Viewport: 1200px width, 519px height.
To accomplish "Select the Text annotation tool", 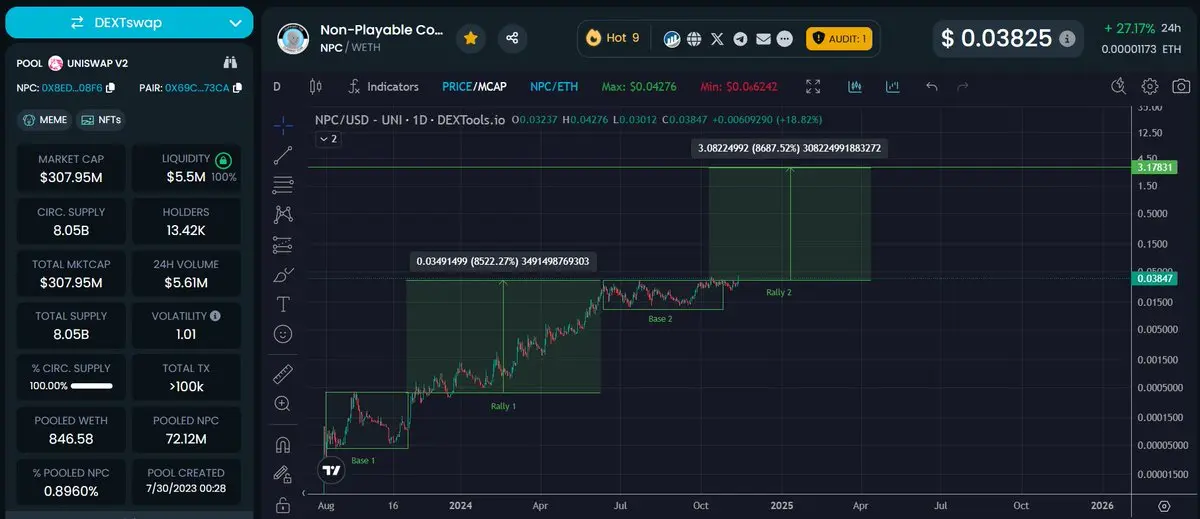I will coord(283,303).
